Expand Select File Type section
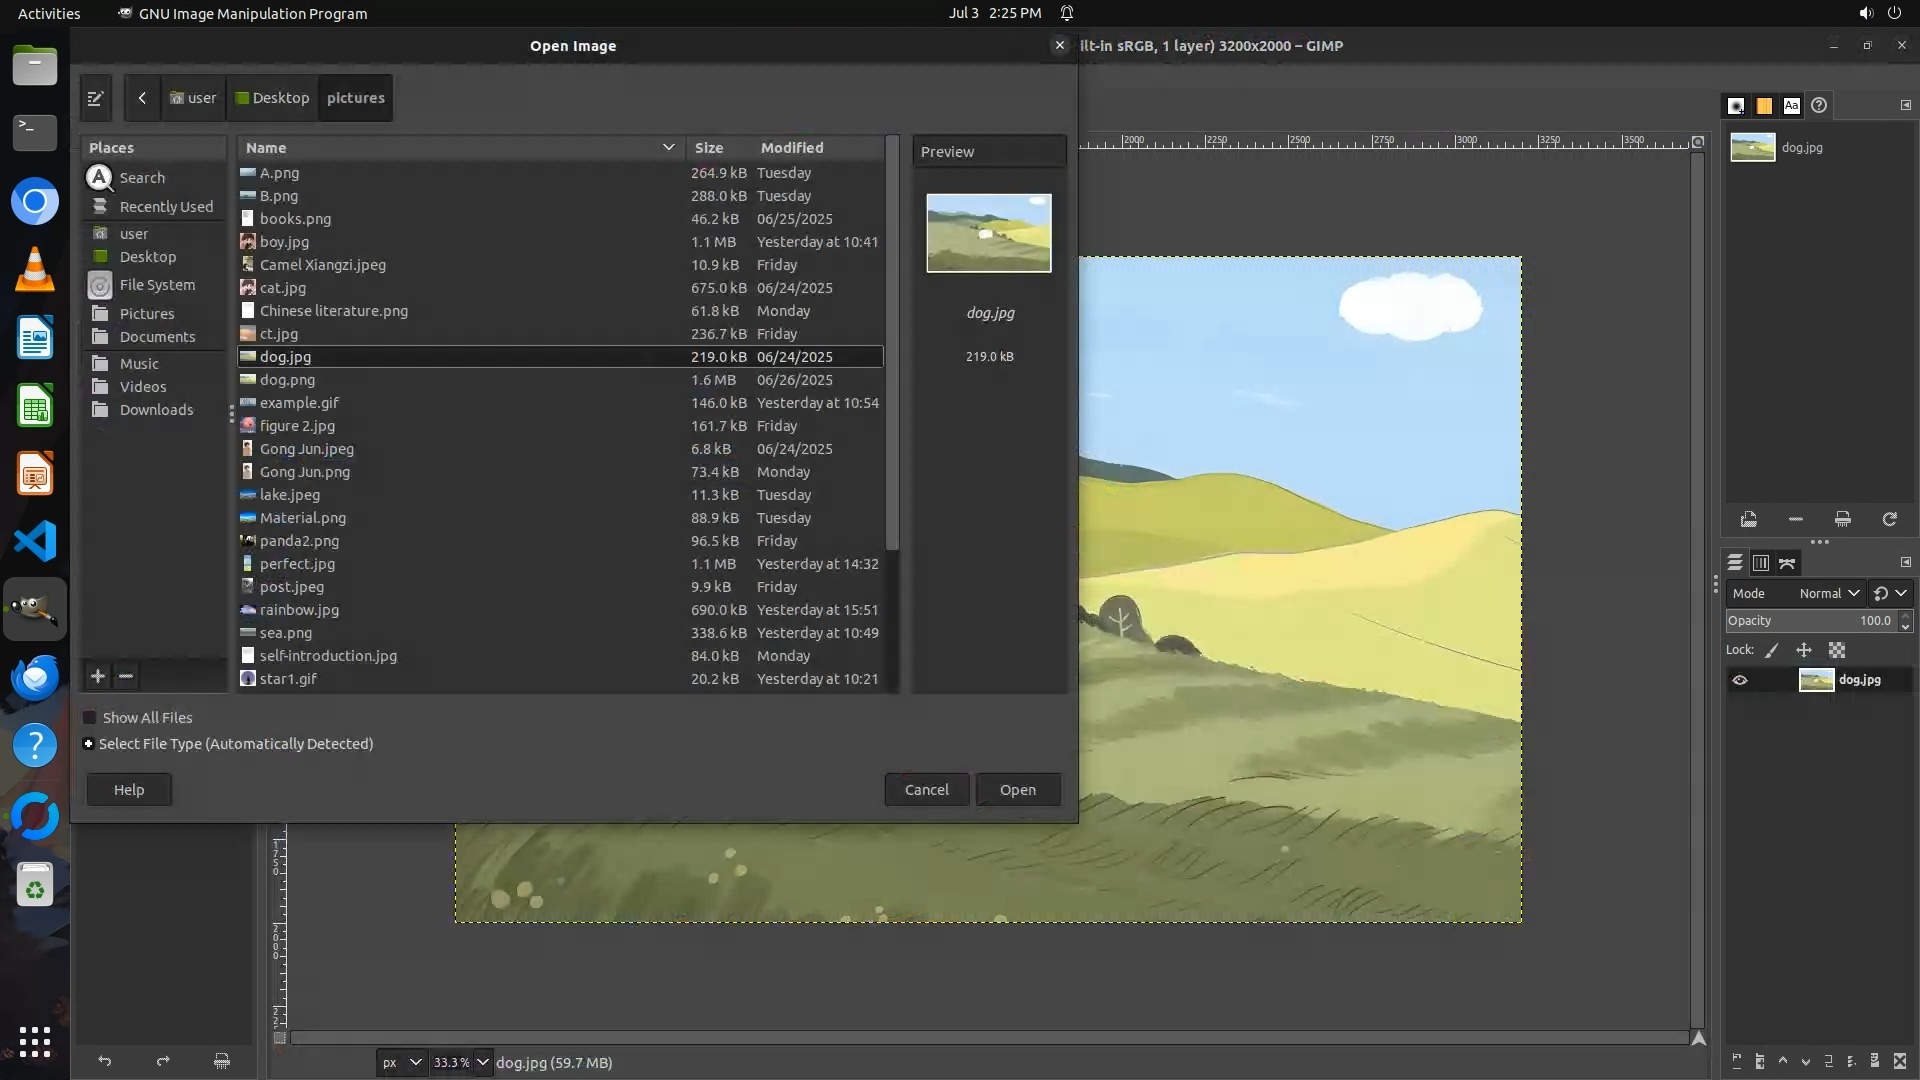This screenshot has width=1920, height=1080. click(x=89, y=744)
